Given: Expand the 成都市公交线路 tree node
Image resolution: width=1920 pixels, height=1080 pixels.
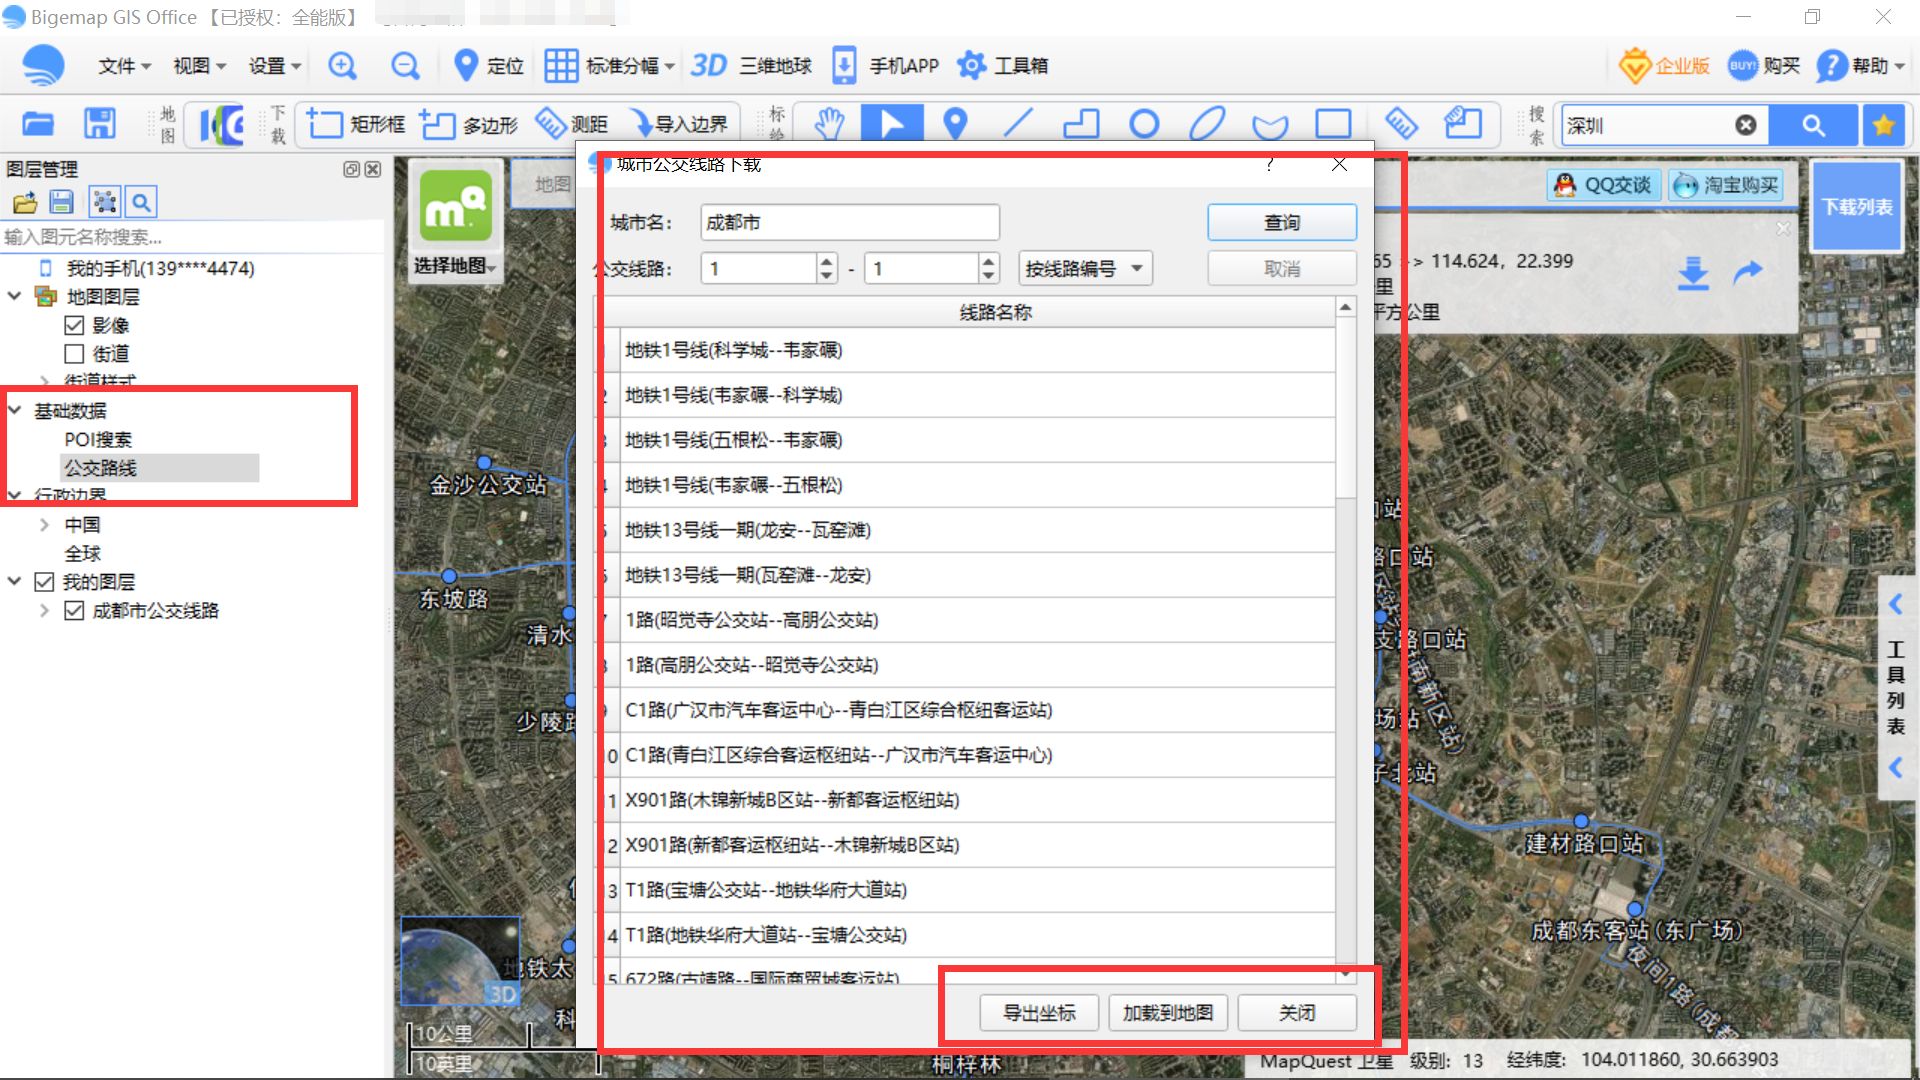Looking at the screenshot, I should (44, 611).
